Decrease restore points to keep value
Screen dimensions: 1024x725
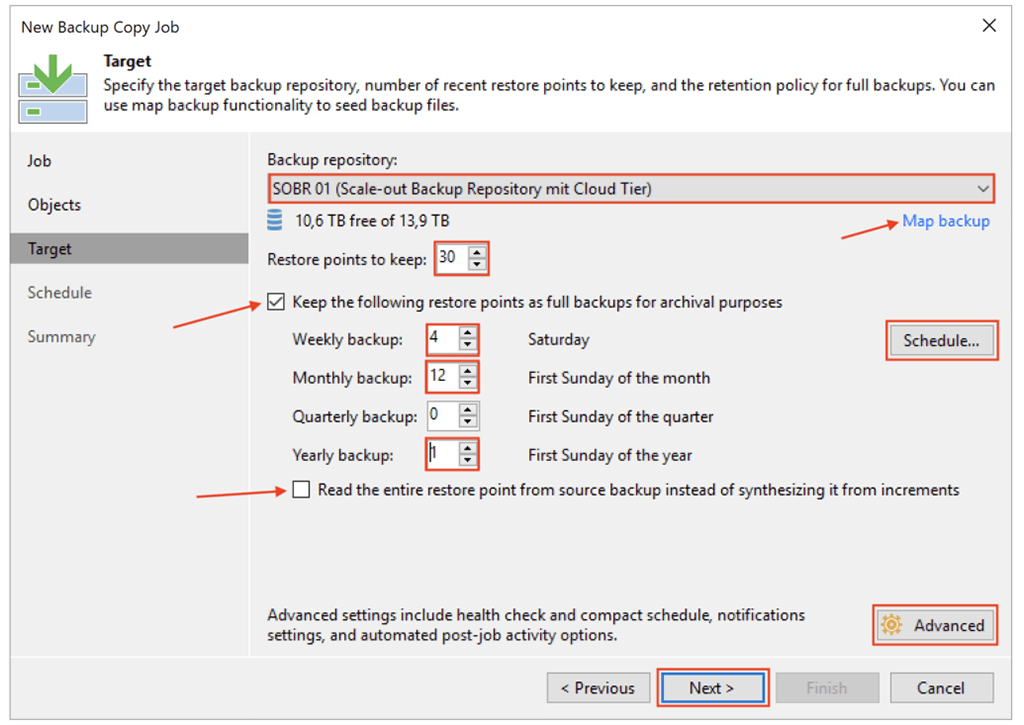[477, 265]
